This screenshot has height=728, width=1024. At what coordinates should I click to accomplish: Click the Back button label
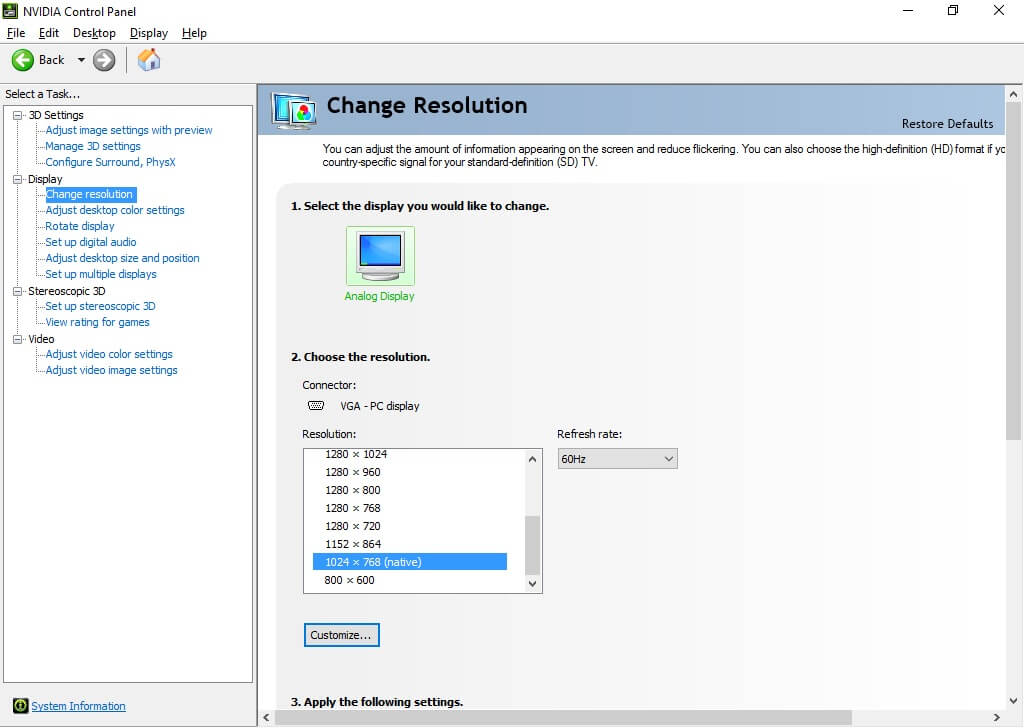pyautogui.click(x=52, y=60)
